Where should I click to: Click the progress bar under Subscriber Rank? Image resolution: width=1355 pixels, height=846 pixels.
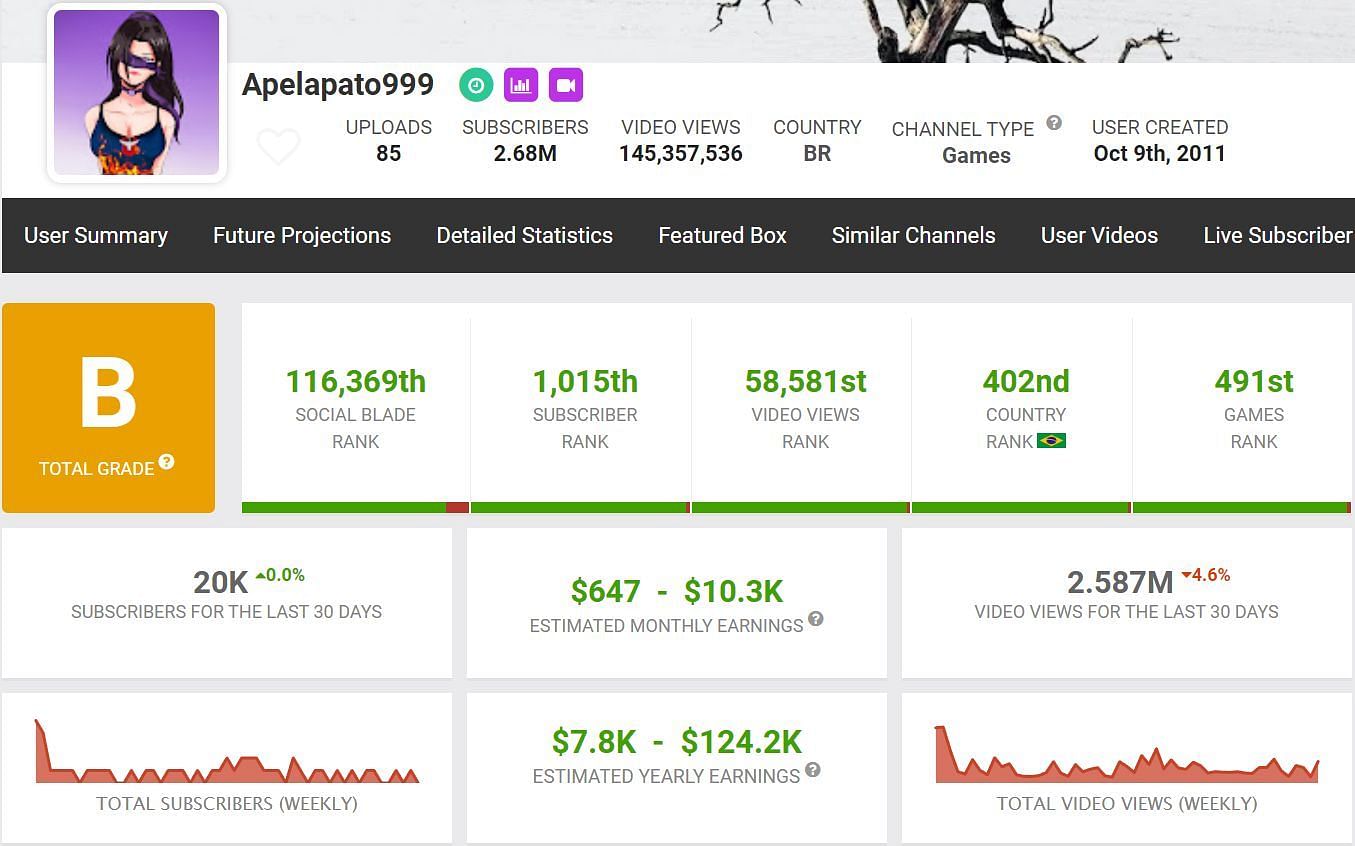[580, 508]
